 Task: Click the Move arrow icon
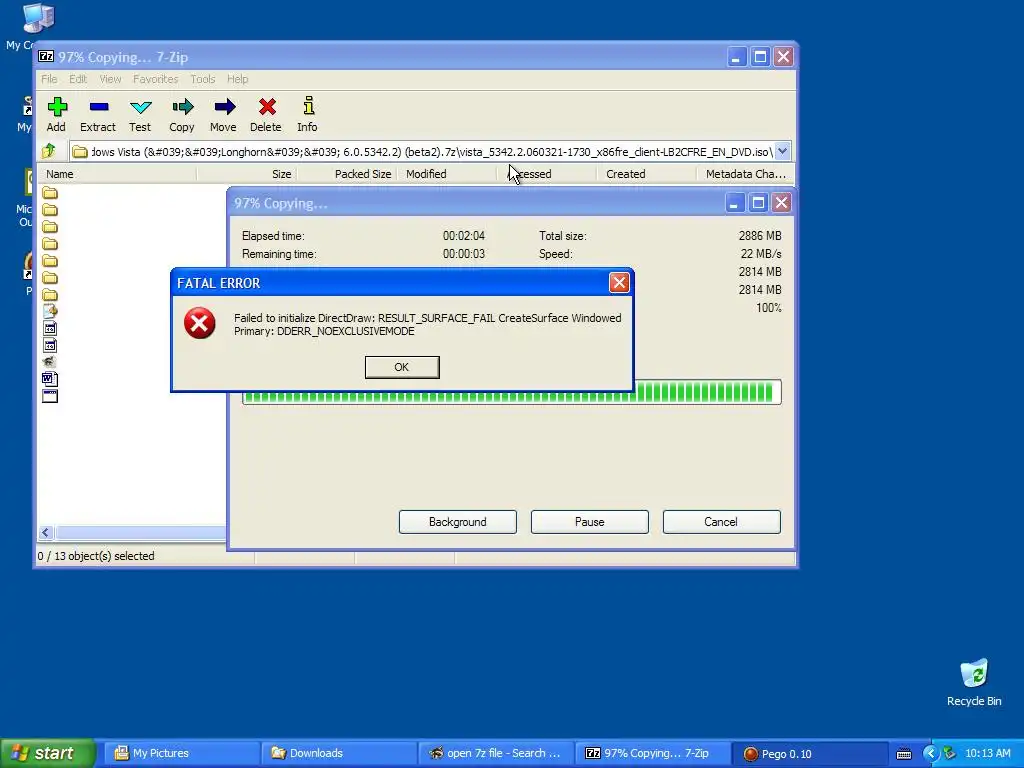(x=224, y=106)
